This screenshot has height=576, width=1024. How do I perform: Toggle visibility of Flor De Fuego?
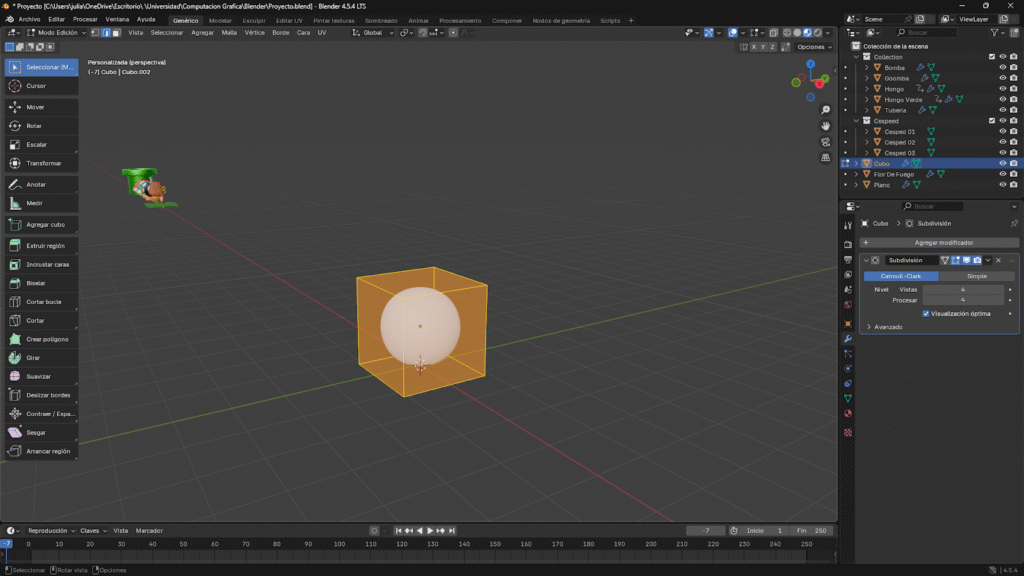pyautogui.click(x=1002, y=174)
